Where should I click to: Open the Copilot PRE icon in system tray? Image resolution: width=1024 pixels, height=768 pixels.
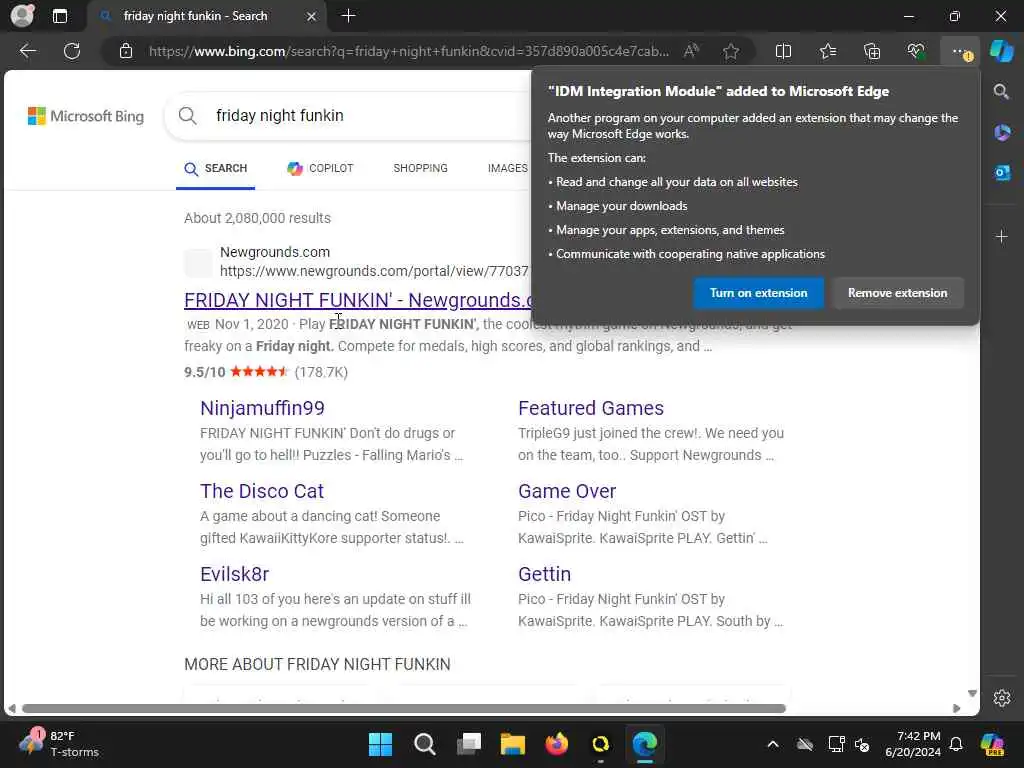click(x=992, y=744)
